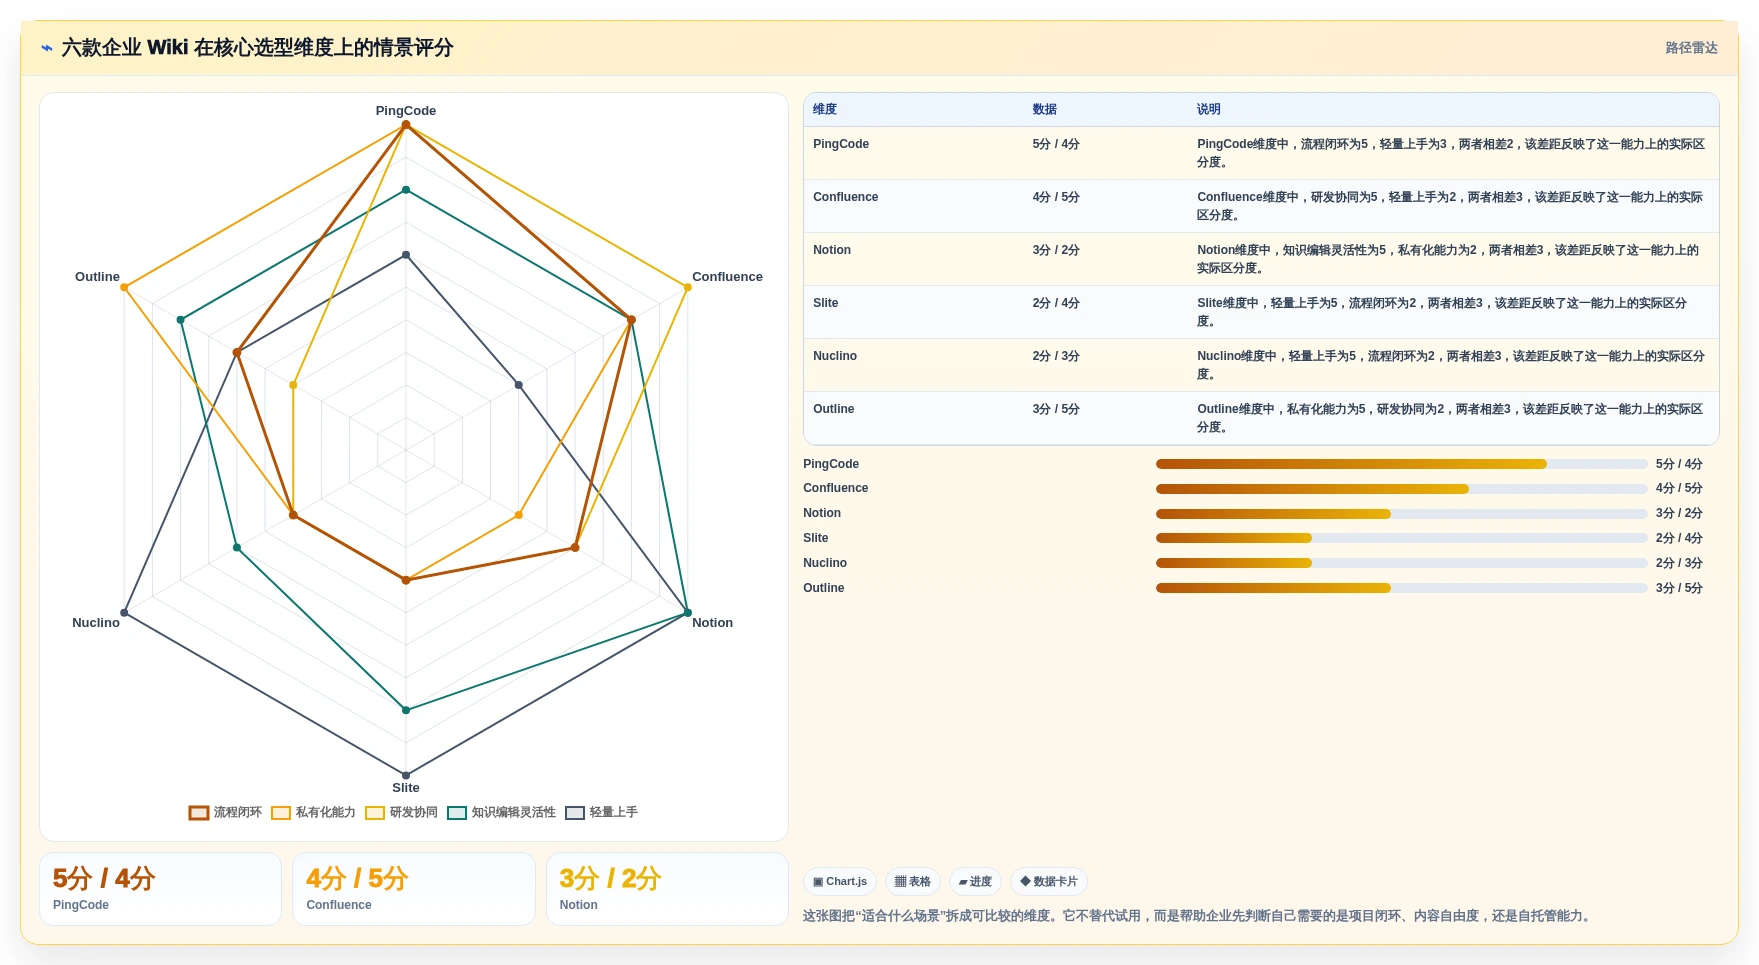
Task: Click the 进度 tag pill
Action: click(x=975, y=882)
